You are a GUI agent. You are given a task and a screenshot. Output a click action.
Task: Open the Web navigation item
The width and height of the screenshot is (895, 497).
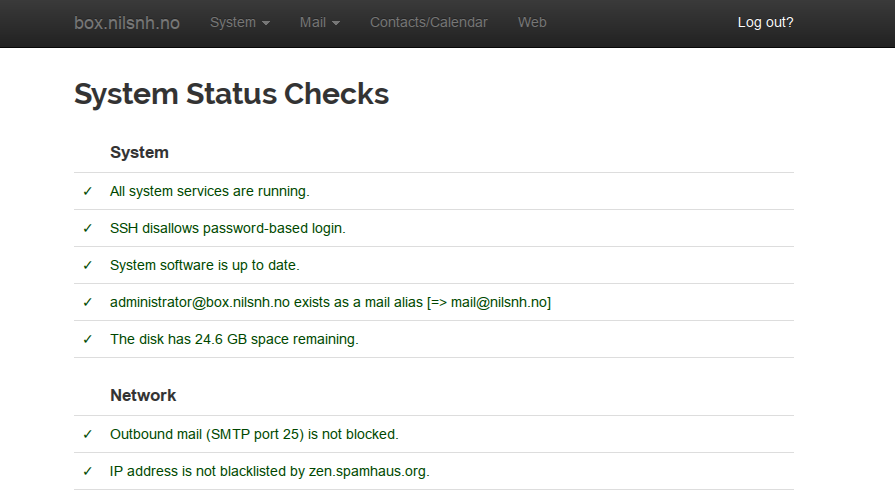click(x=532, y=22)
